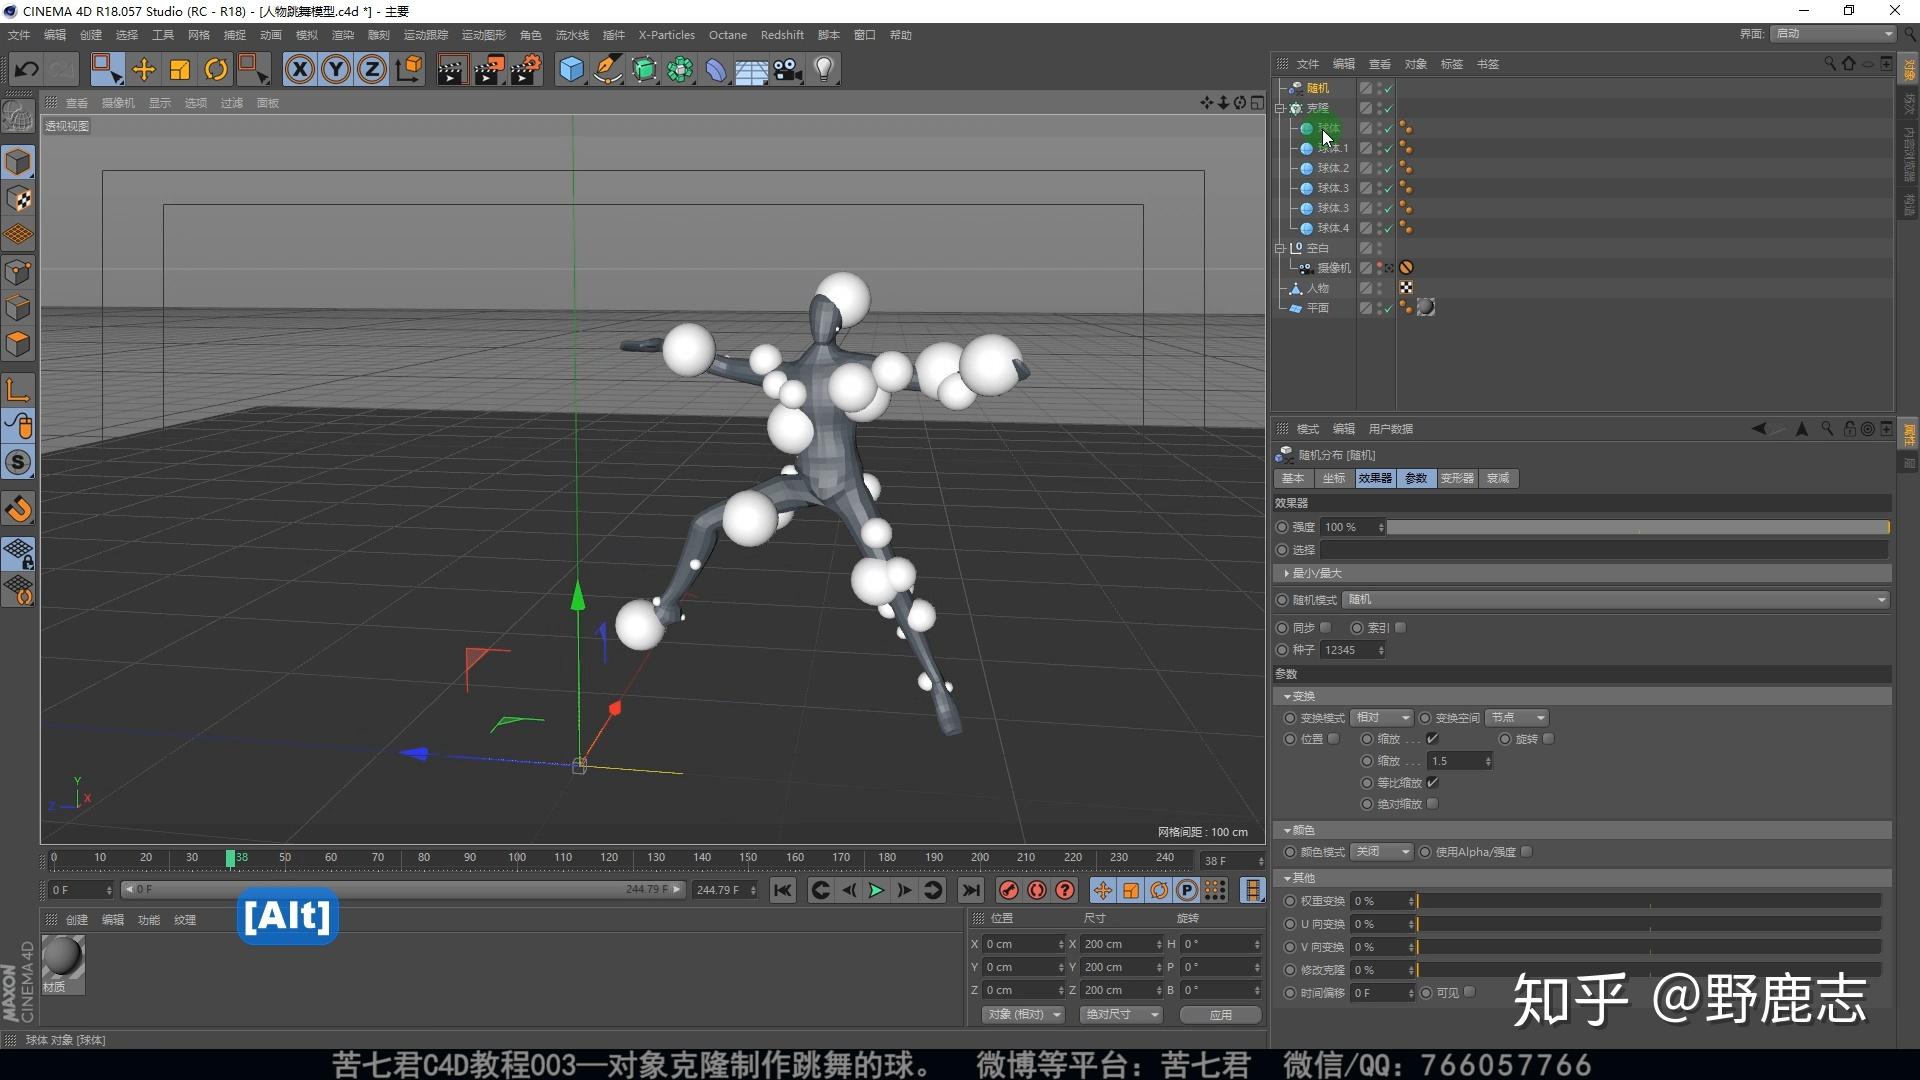Select the Scale tool icon
This screenshot has width=1920, height=1080.
[x=180, y=69]
